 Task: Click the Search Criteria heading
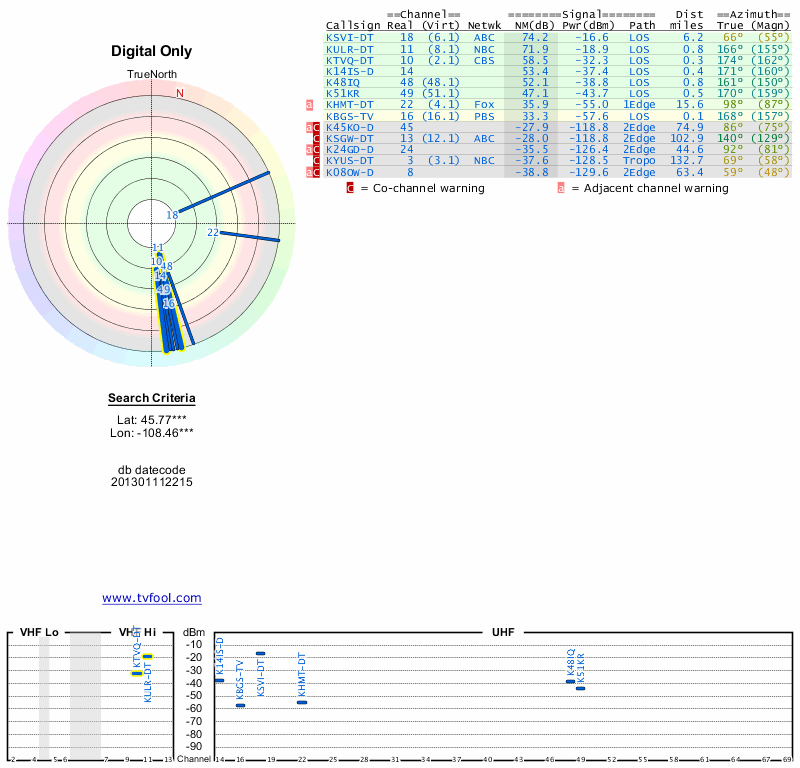(x=152, y=399)
